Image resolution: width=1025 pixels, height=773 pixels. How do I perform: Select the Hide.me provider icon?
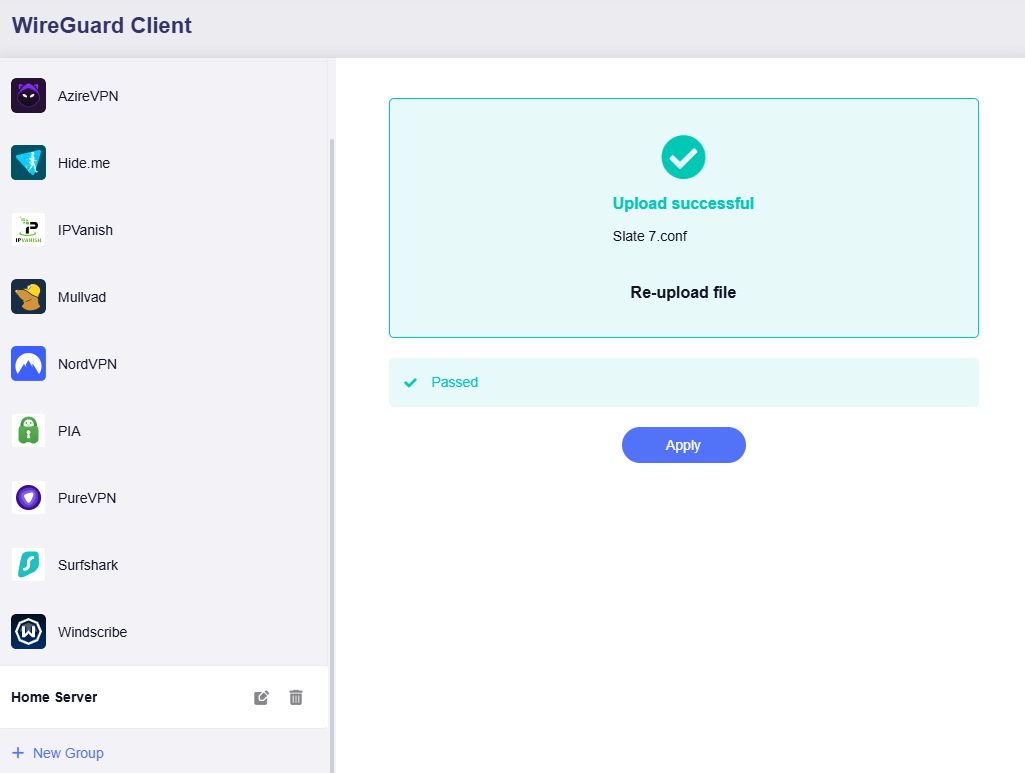tap(28, 162)
